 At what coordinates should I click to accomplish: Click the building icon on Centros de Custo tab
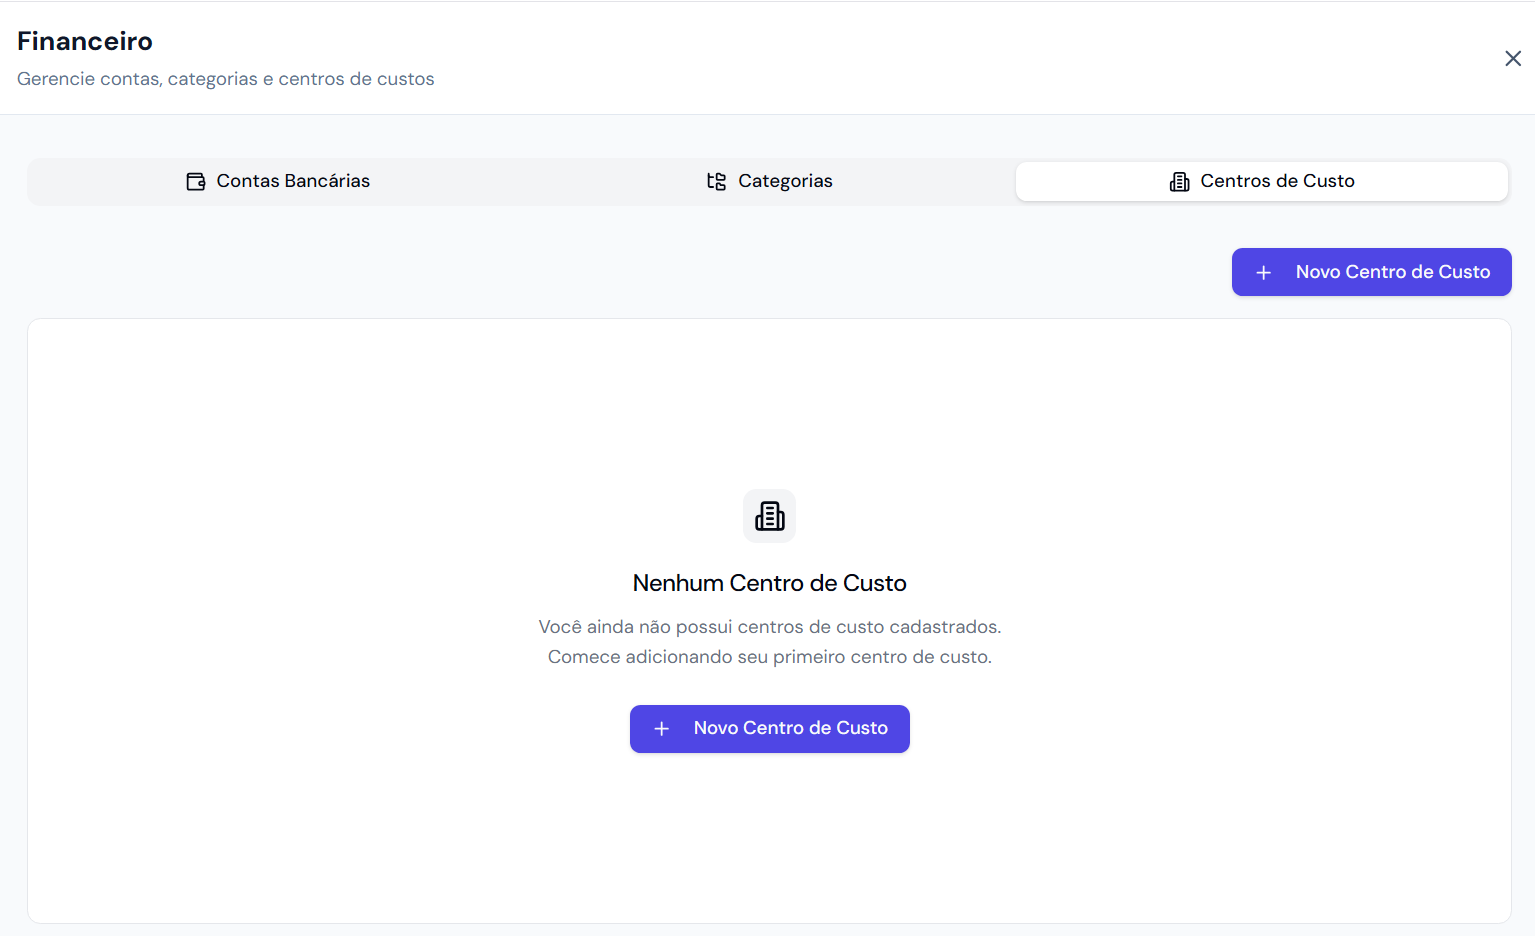point(1180,181)
